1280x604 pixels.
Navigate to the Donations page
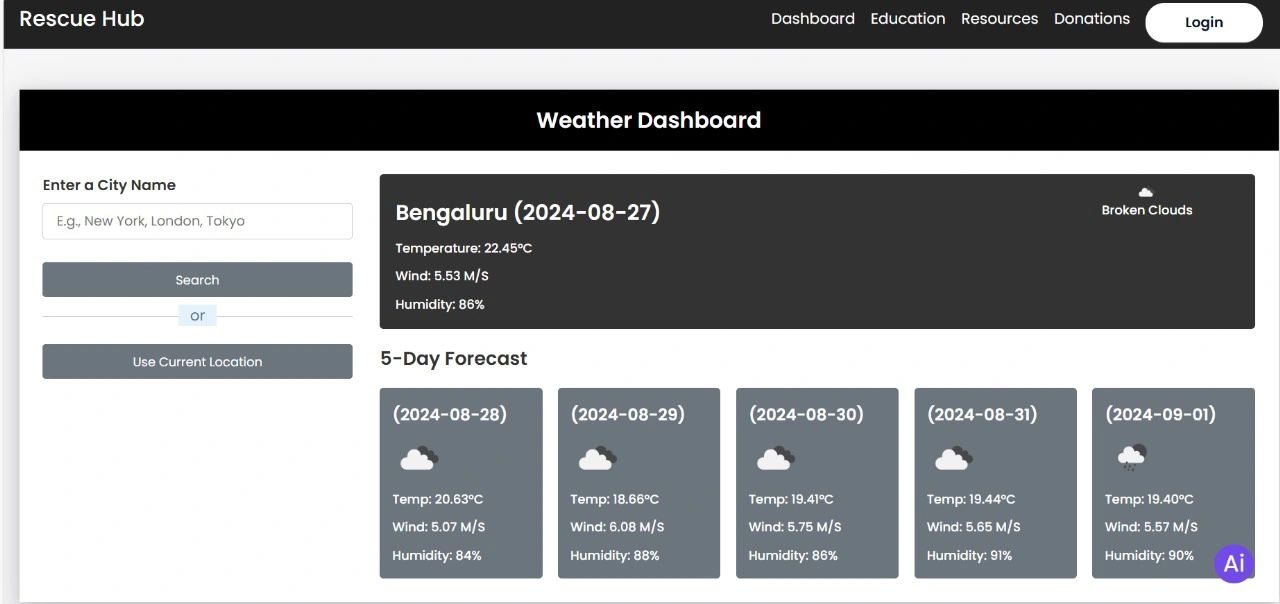click(x=1091, y=19)
